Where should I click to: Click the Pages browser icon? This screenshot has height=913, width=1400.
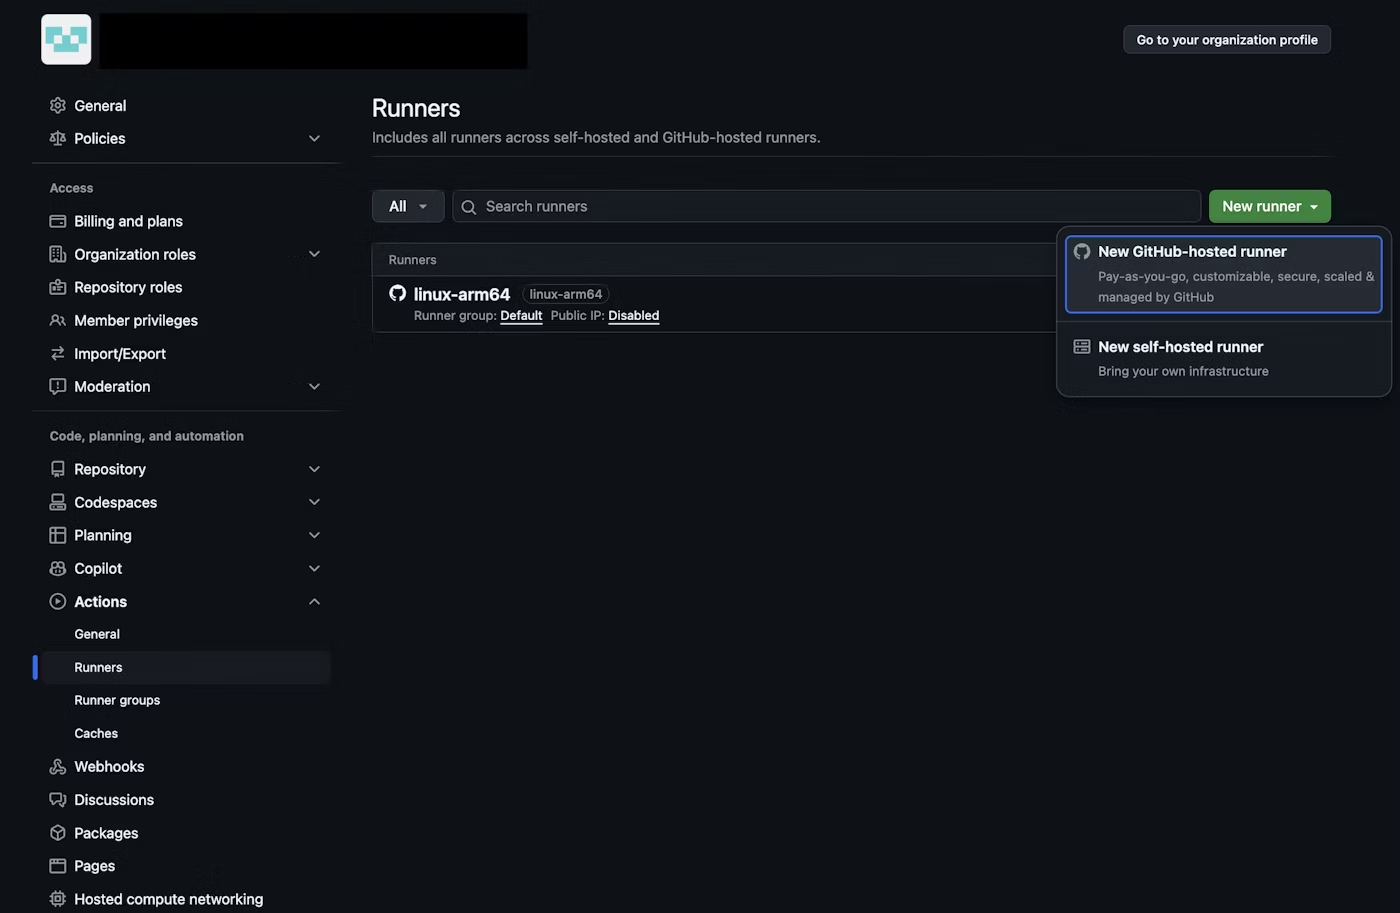58,865
